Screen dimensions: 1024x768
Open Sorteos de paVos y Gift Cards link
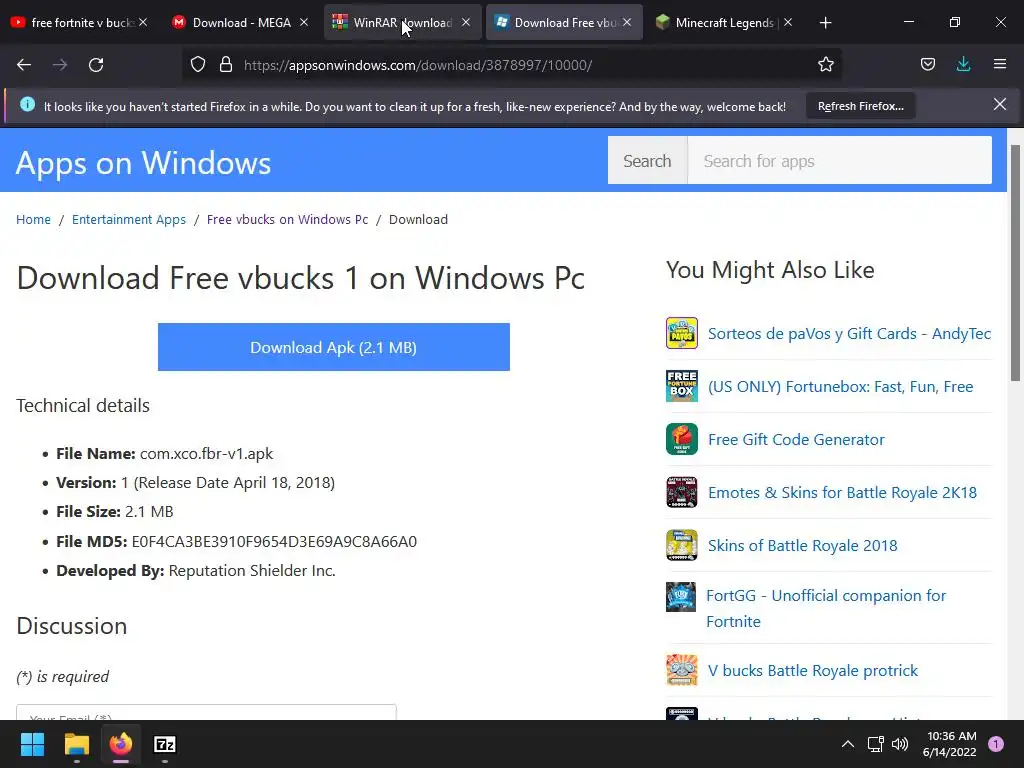[849, 333]
